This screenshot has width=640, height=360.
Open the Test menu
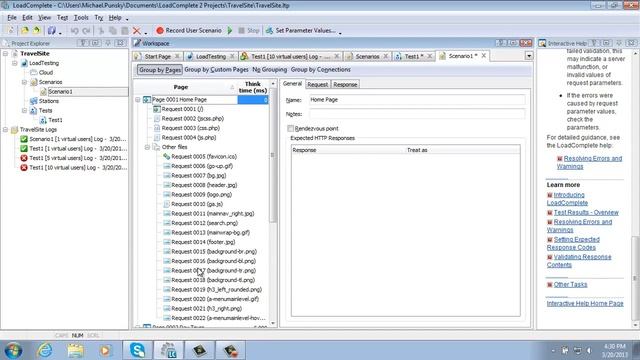[62, 18]
